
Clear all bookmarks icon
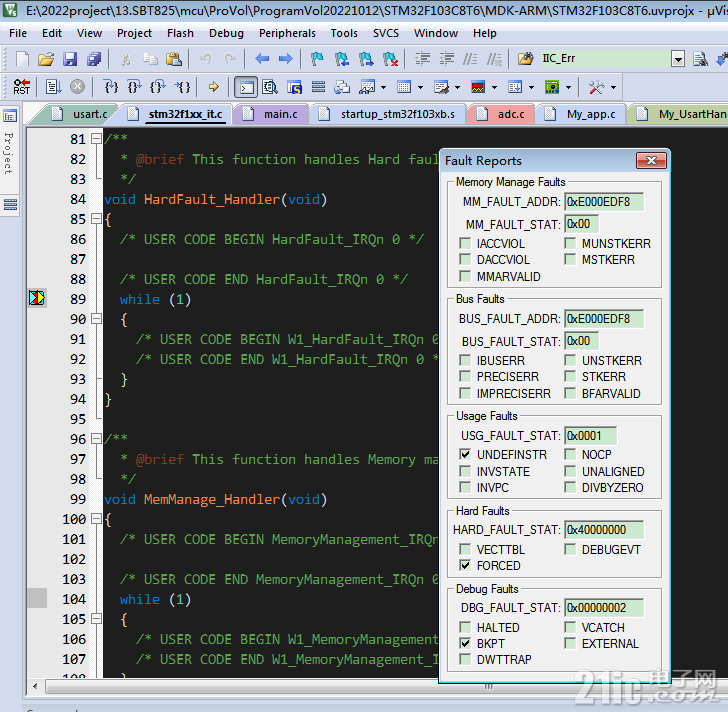[390, 59]
